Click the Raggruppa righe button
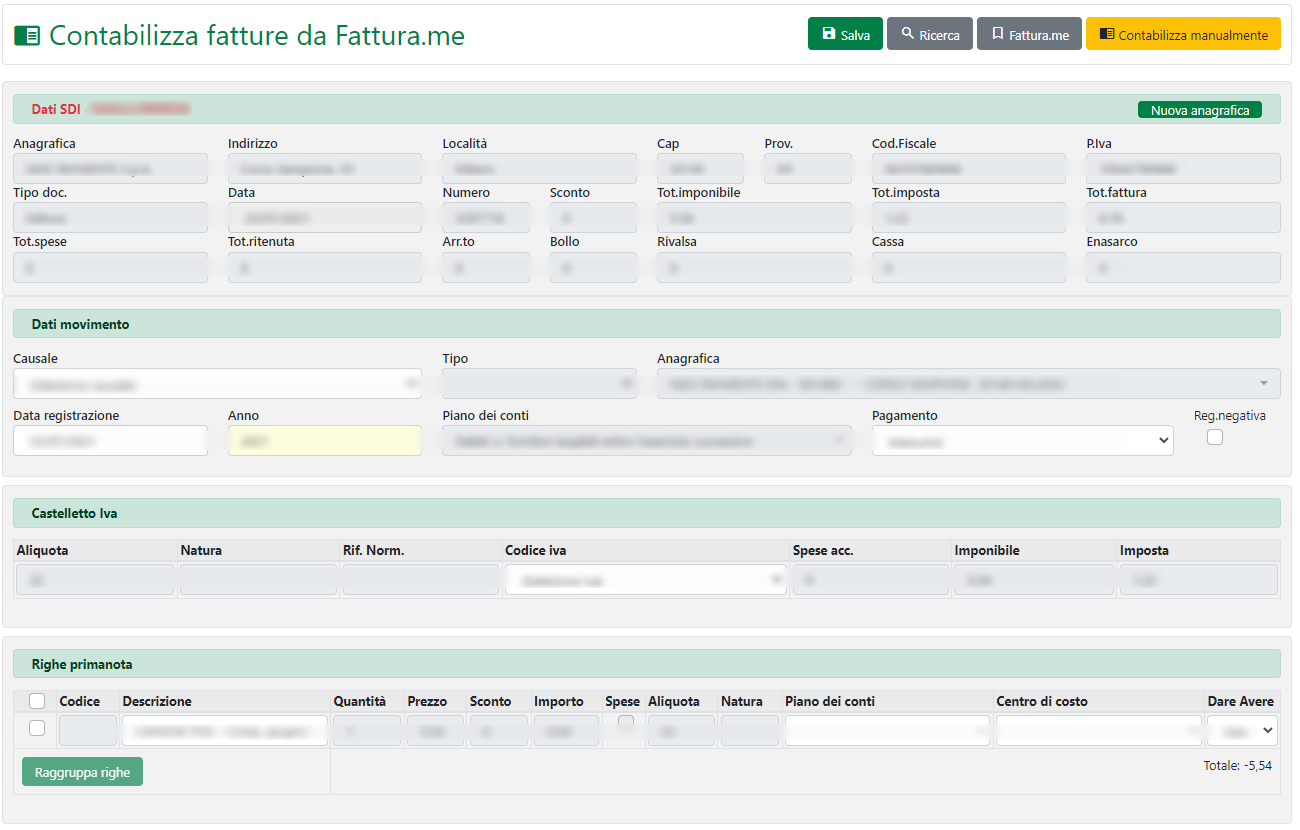1300x830 pixels. pyautogui.click(x=82, y=772)
